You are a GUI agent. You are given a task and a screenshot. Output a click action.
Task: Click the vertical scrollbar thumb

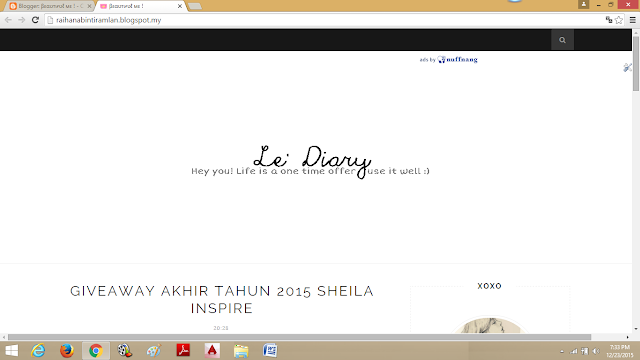tap(636, 63)
